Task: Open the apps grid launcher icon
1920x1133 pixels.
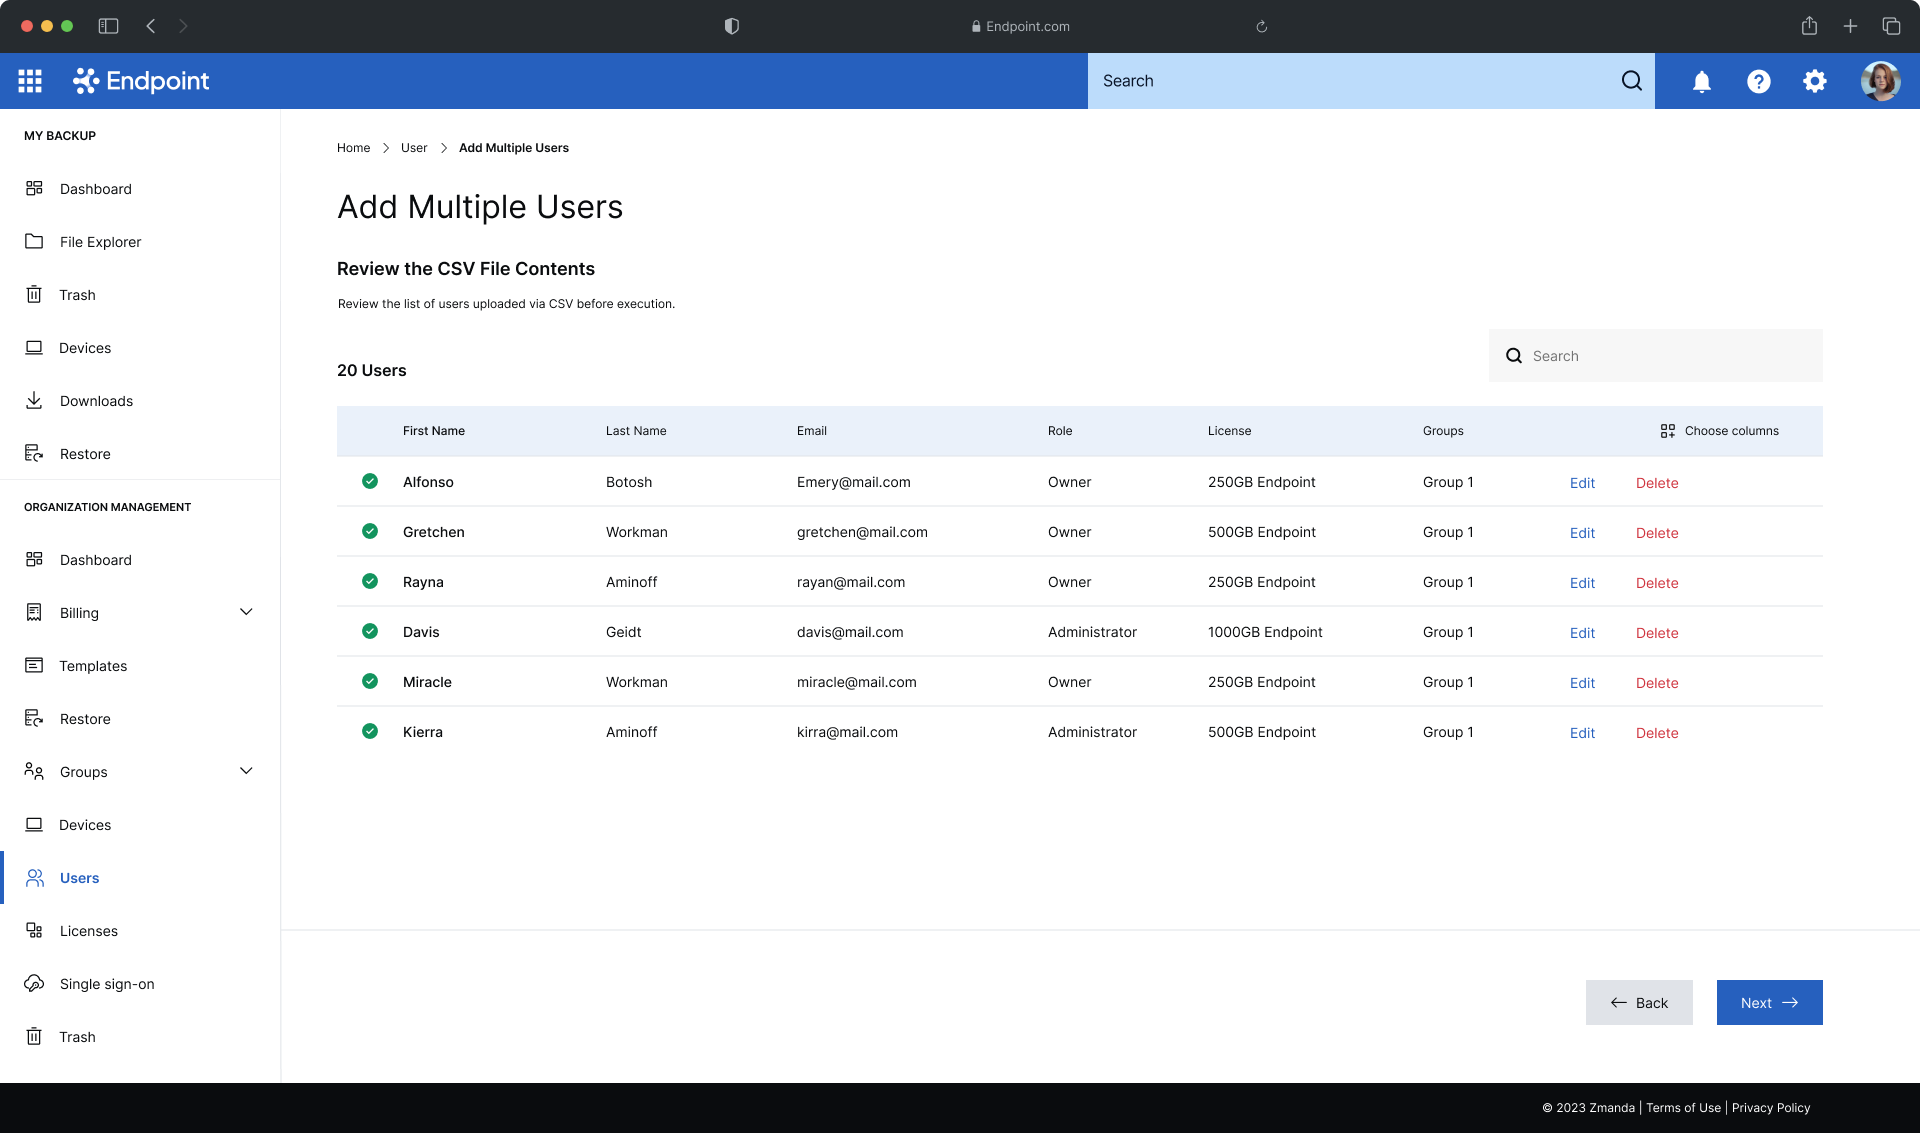Action: (30, 81)
